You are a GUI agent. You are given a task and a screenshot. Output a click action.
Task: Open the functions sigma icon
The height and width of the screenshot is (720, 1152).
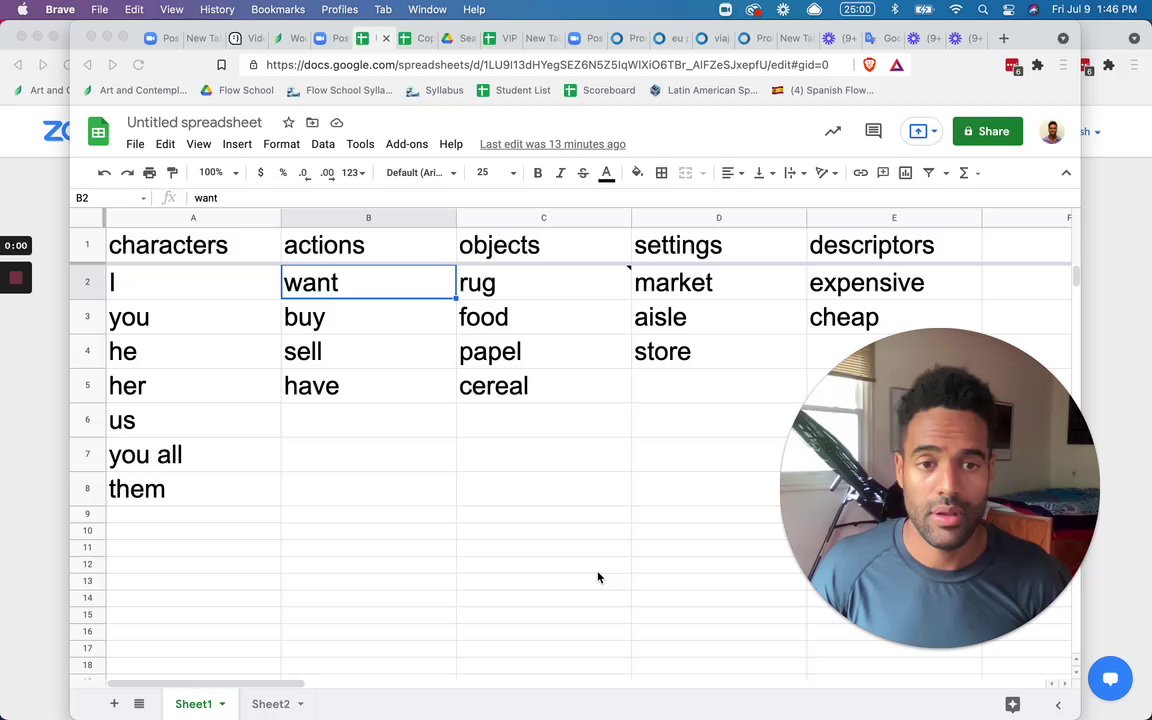tap(964, 173)
